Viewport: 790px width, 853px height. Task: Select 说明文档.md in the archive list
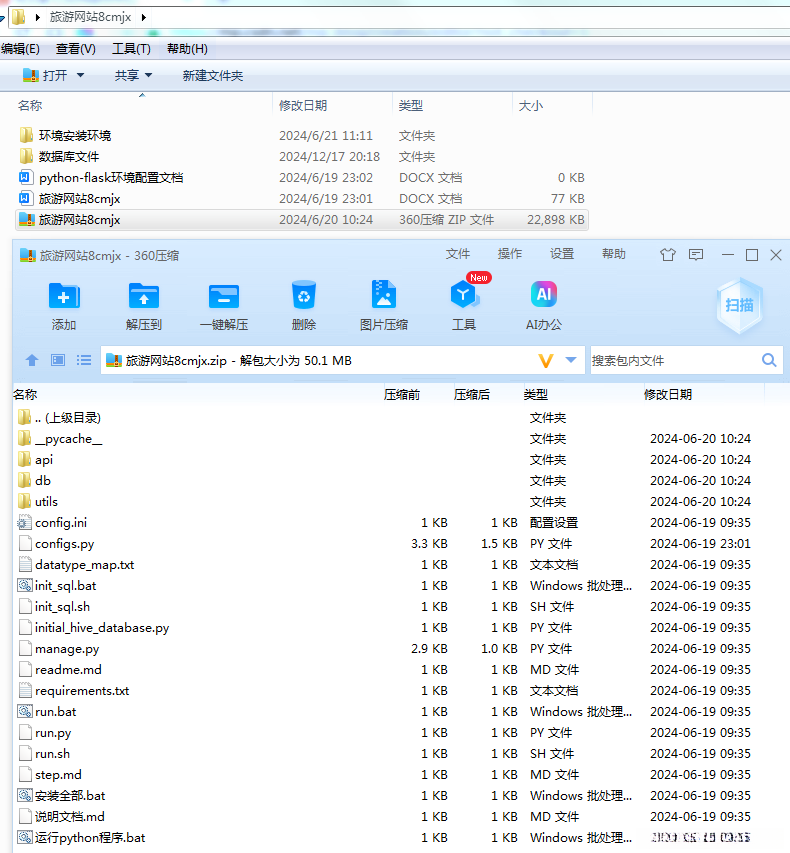pos(389,817)
